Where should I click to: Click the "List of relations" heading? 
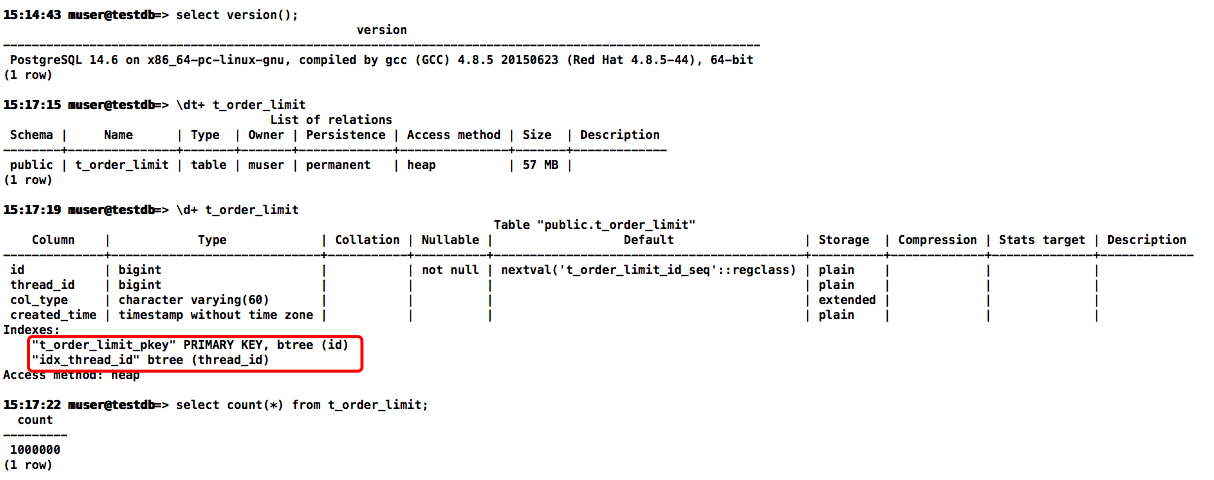point(331,120)
